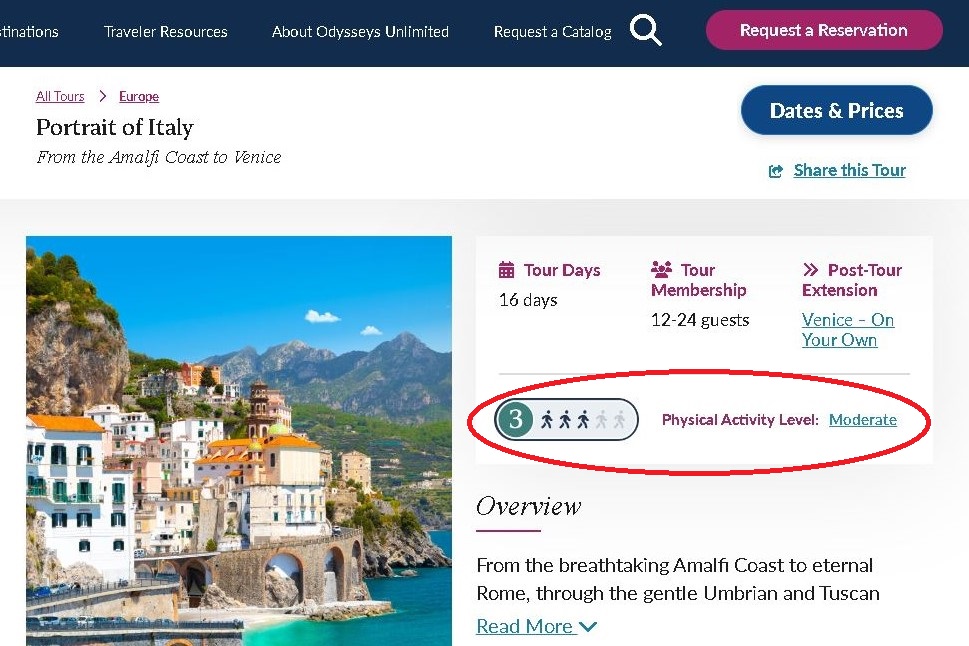969x646 pixels.
Task: Click the Request a Reservation button
Action: pos(824,30)
